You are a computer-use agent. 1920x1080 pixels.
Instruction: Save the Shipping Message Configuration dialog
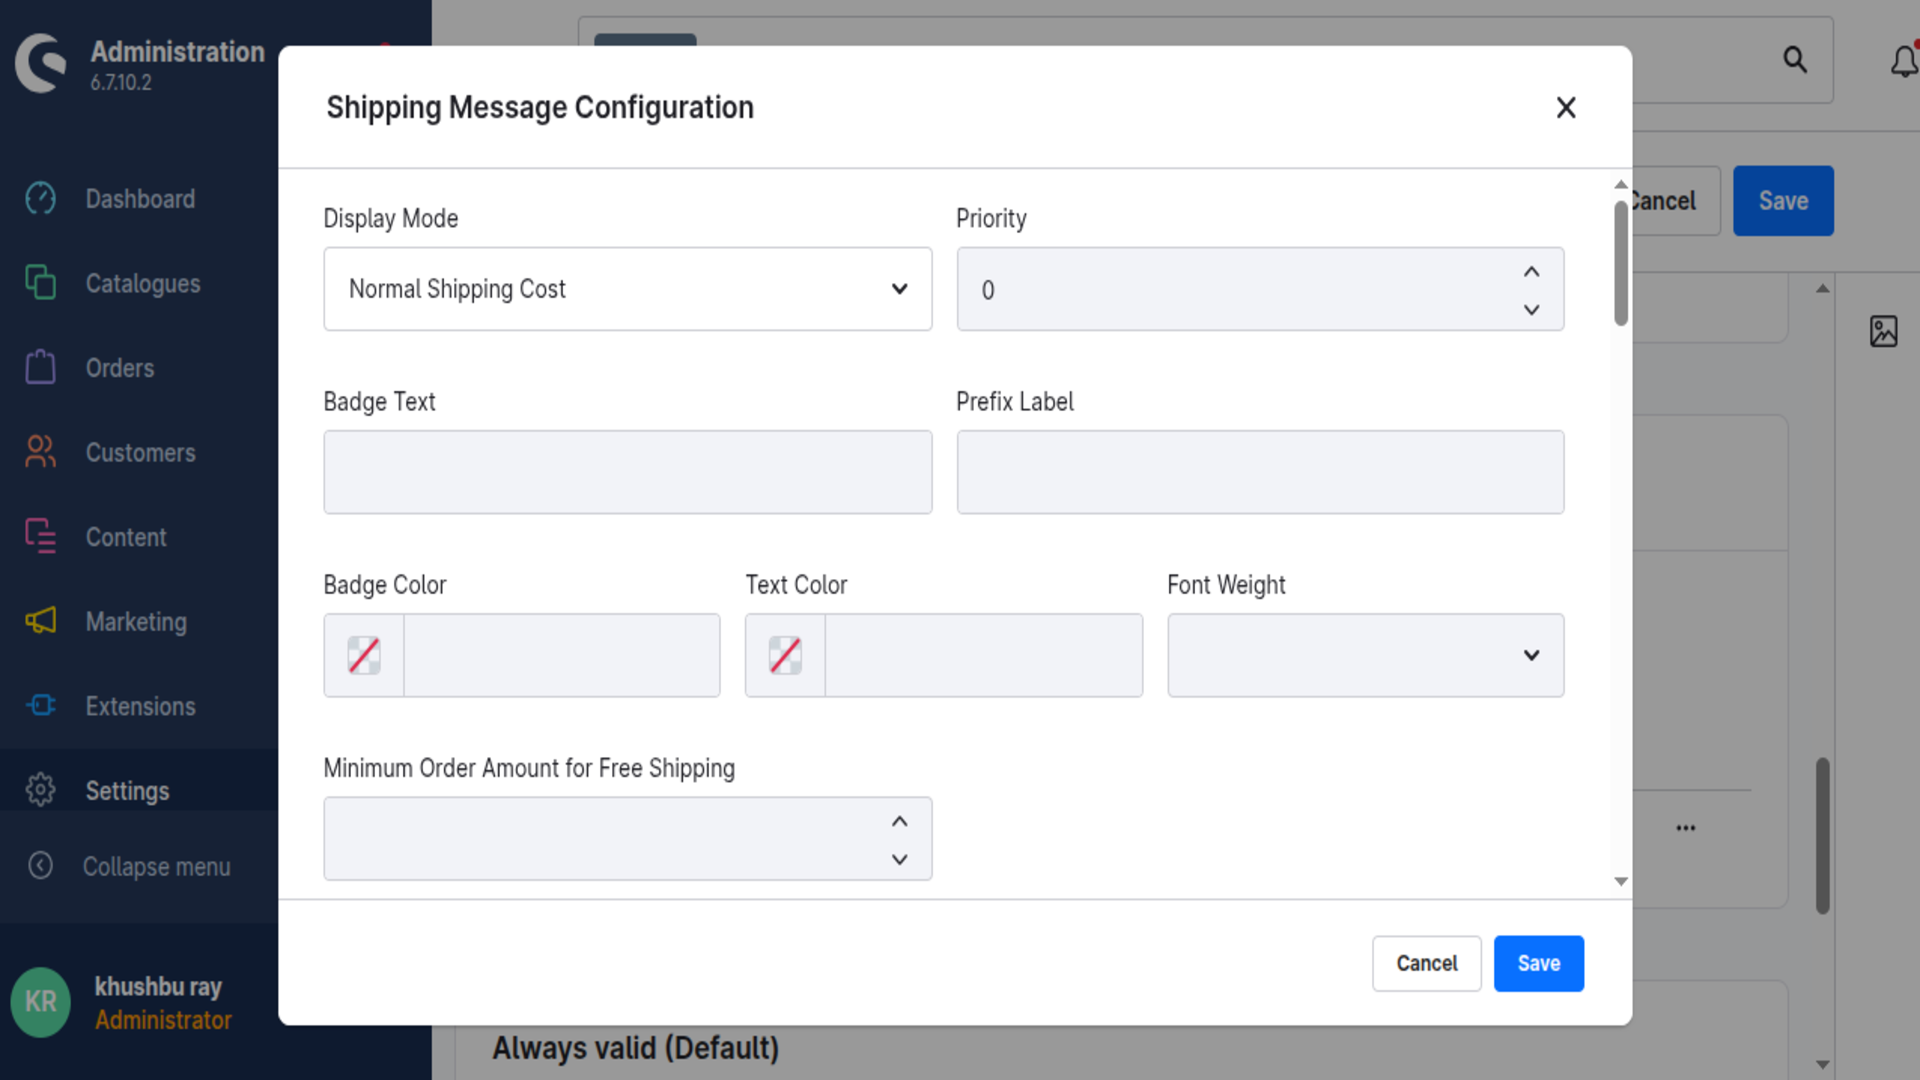tap(1538, 963)
